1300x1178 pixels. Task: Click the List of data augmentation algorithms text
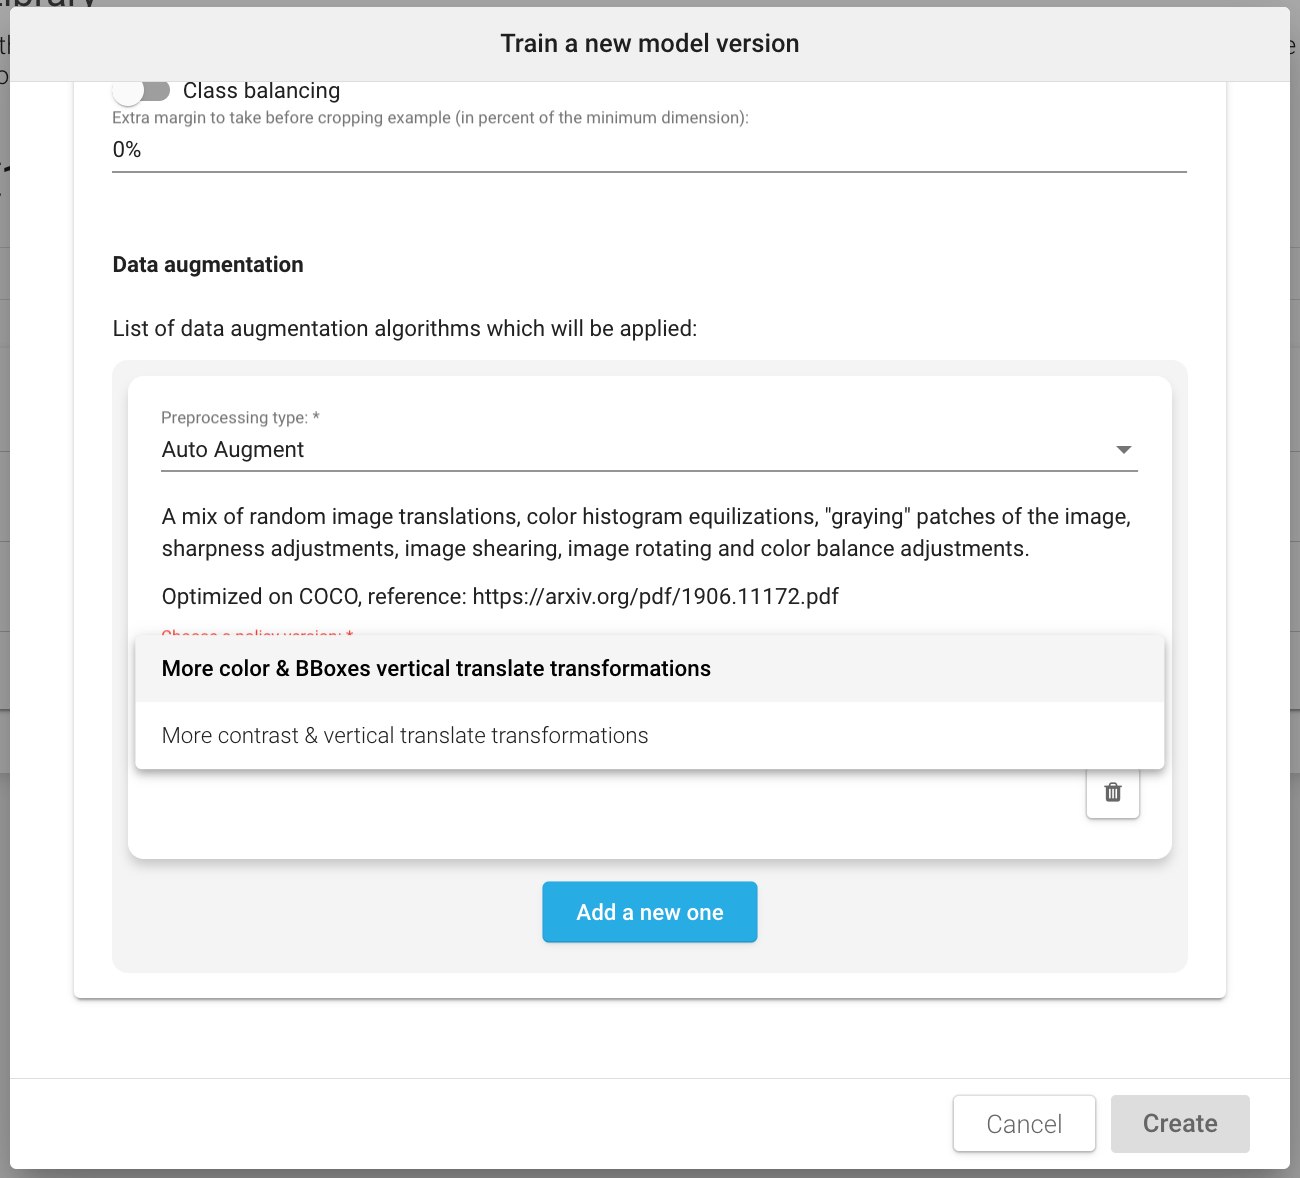pos(404,329)
